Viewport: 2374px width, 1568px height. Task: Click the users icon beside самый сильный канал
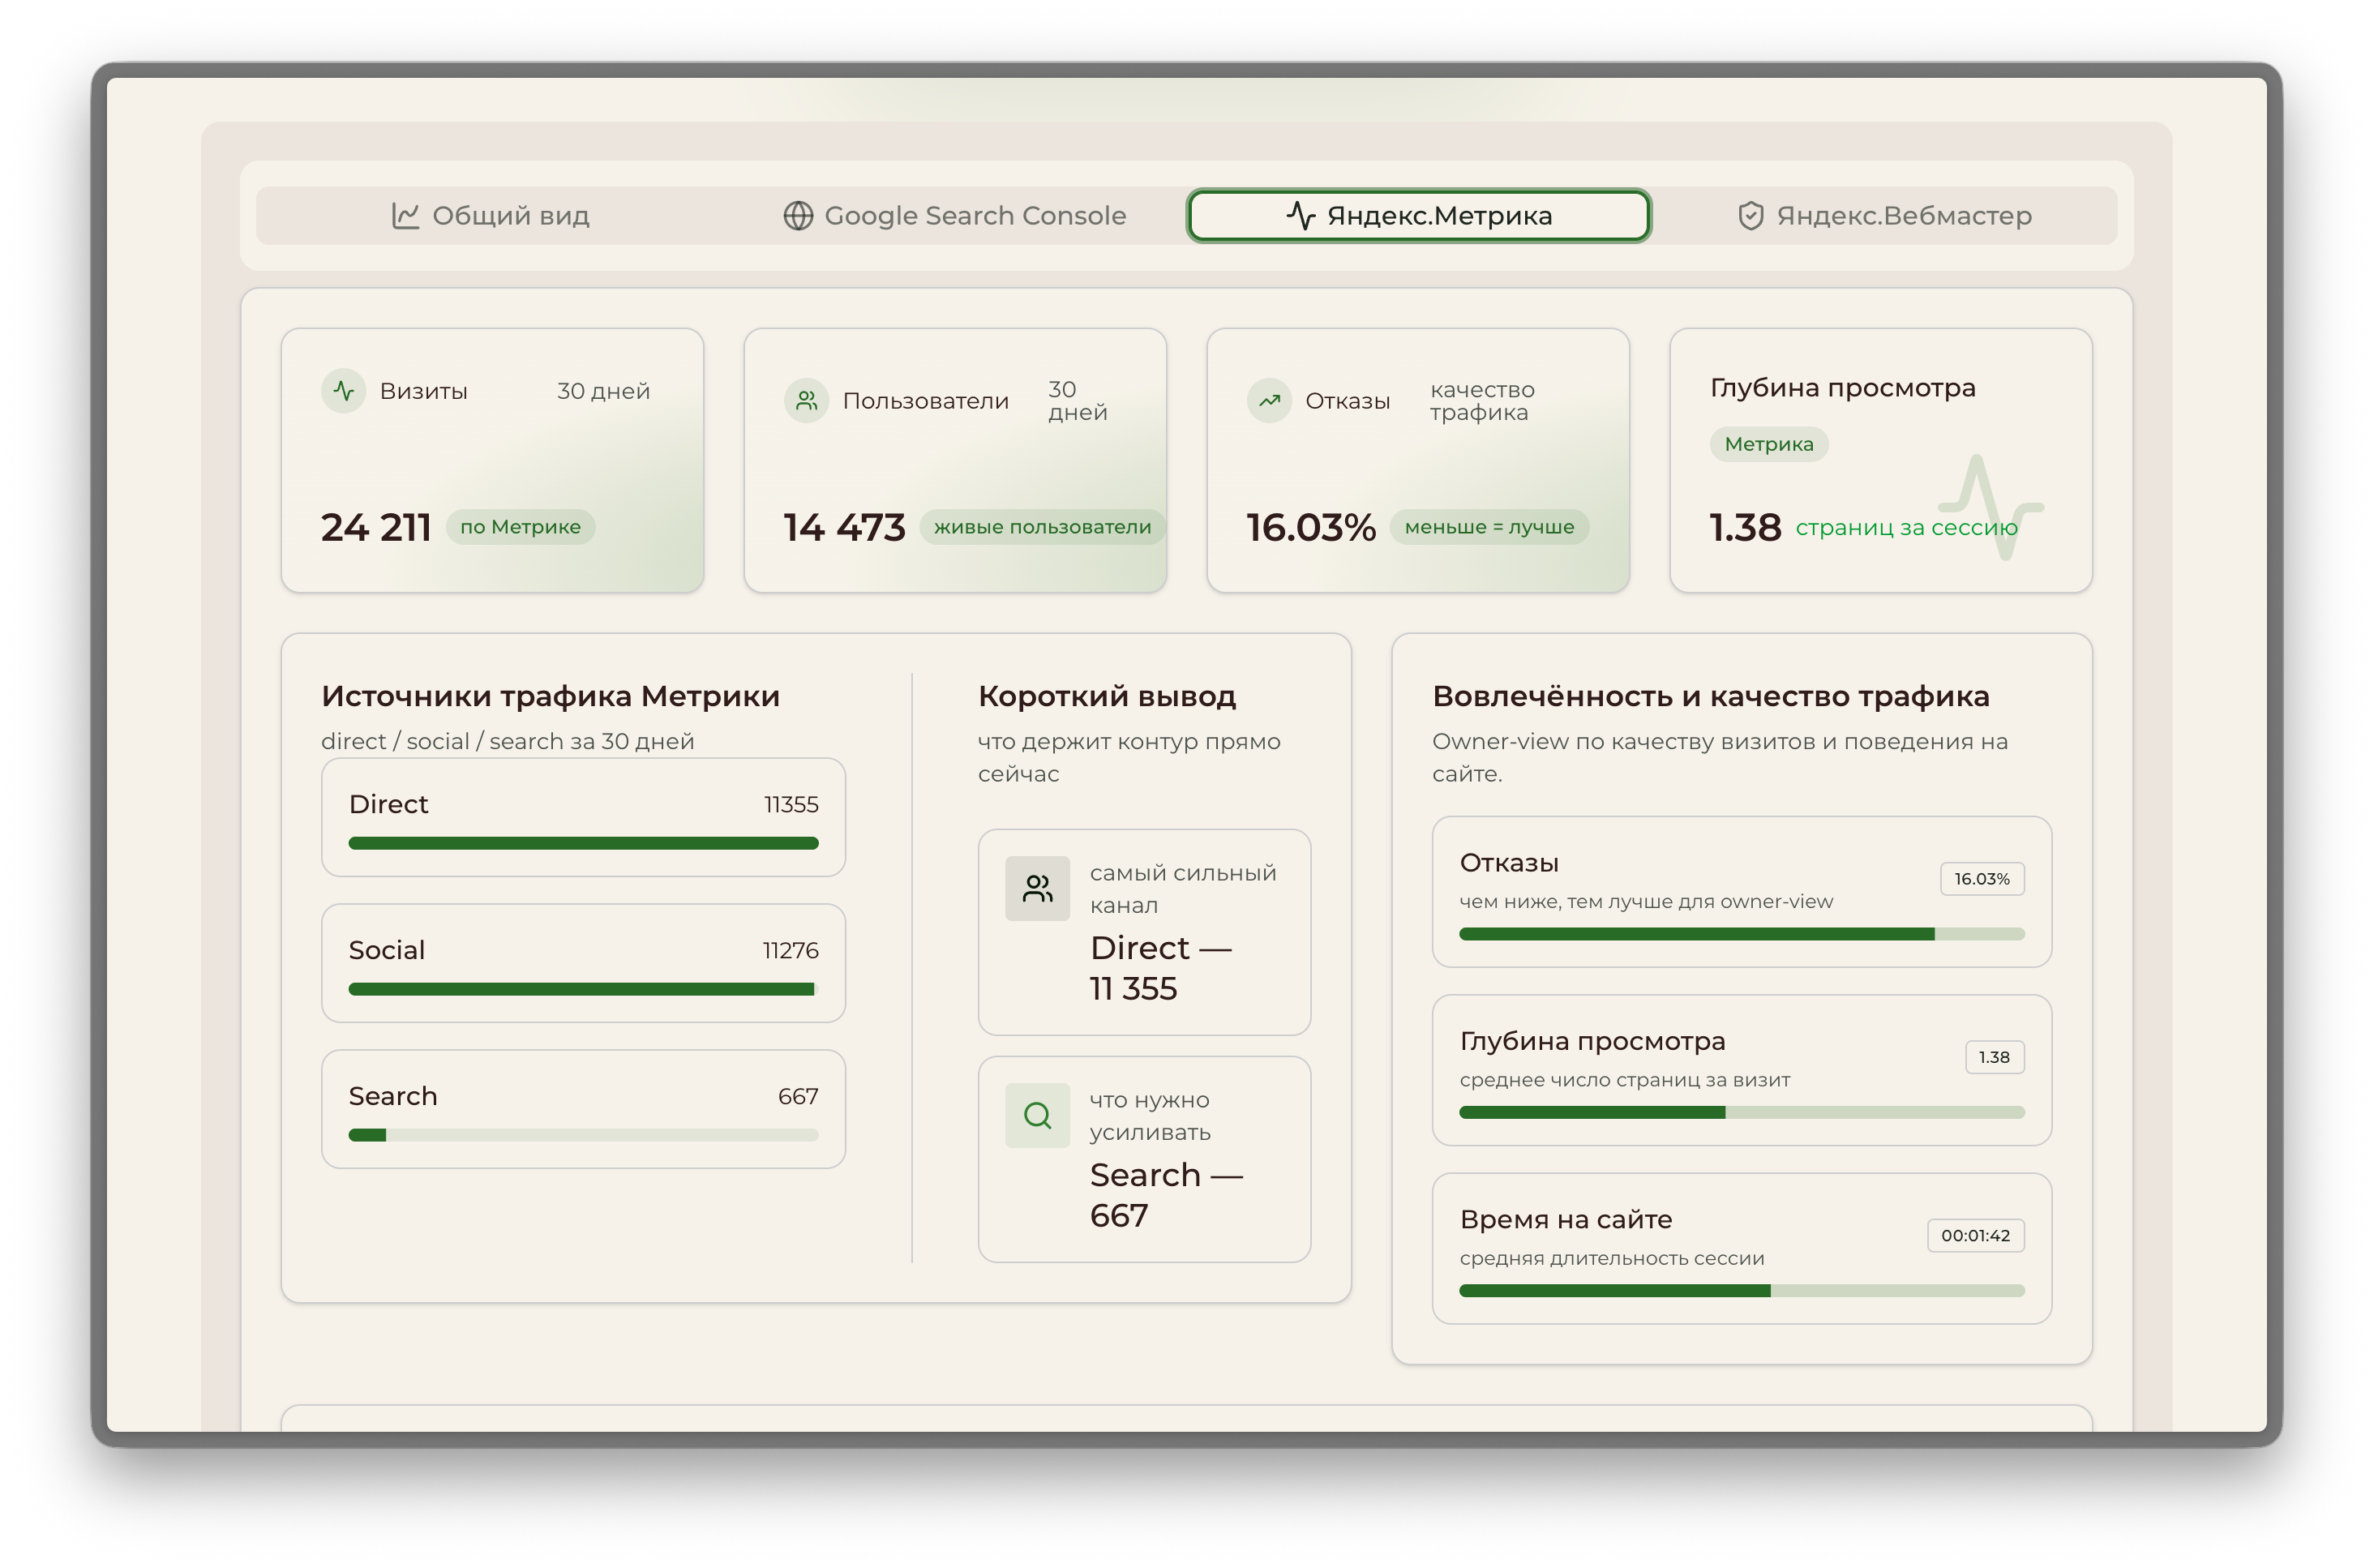tap(1037, 888)
